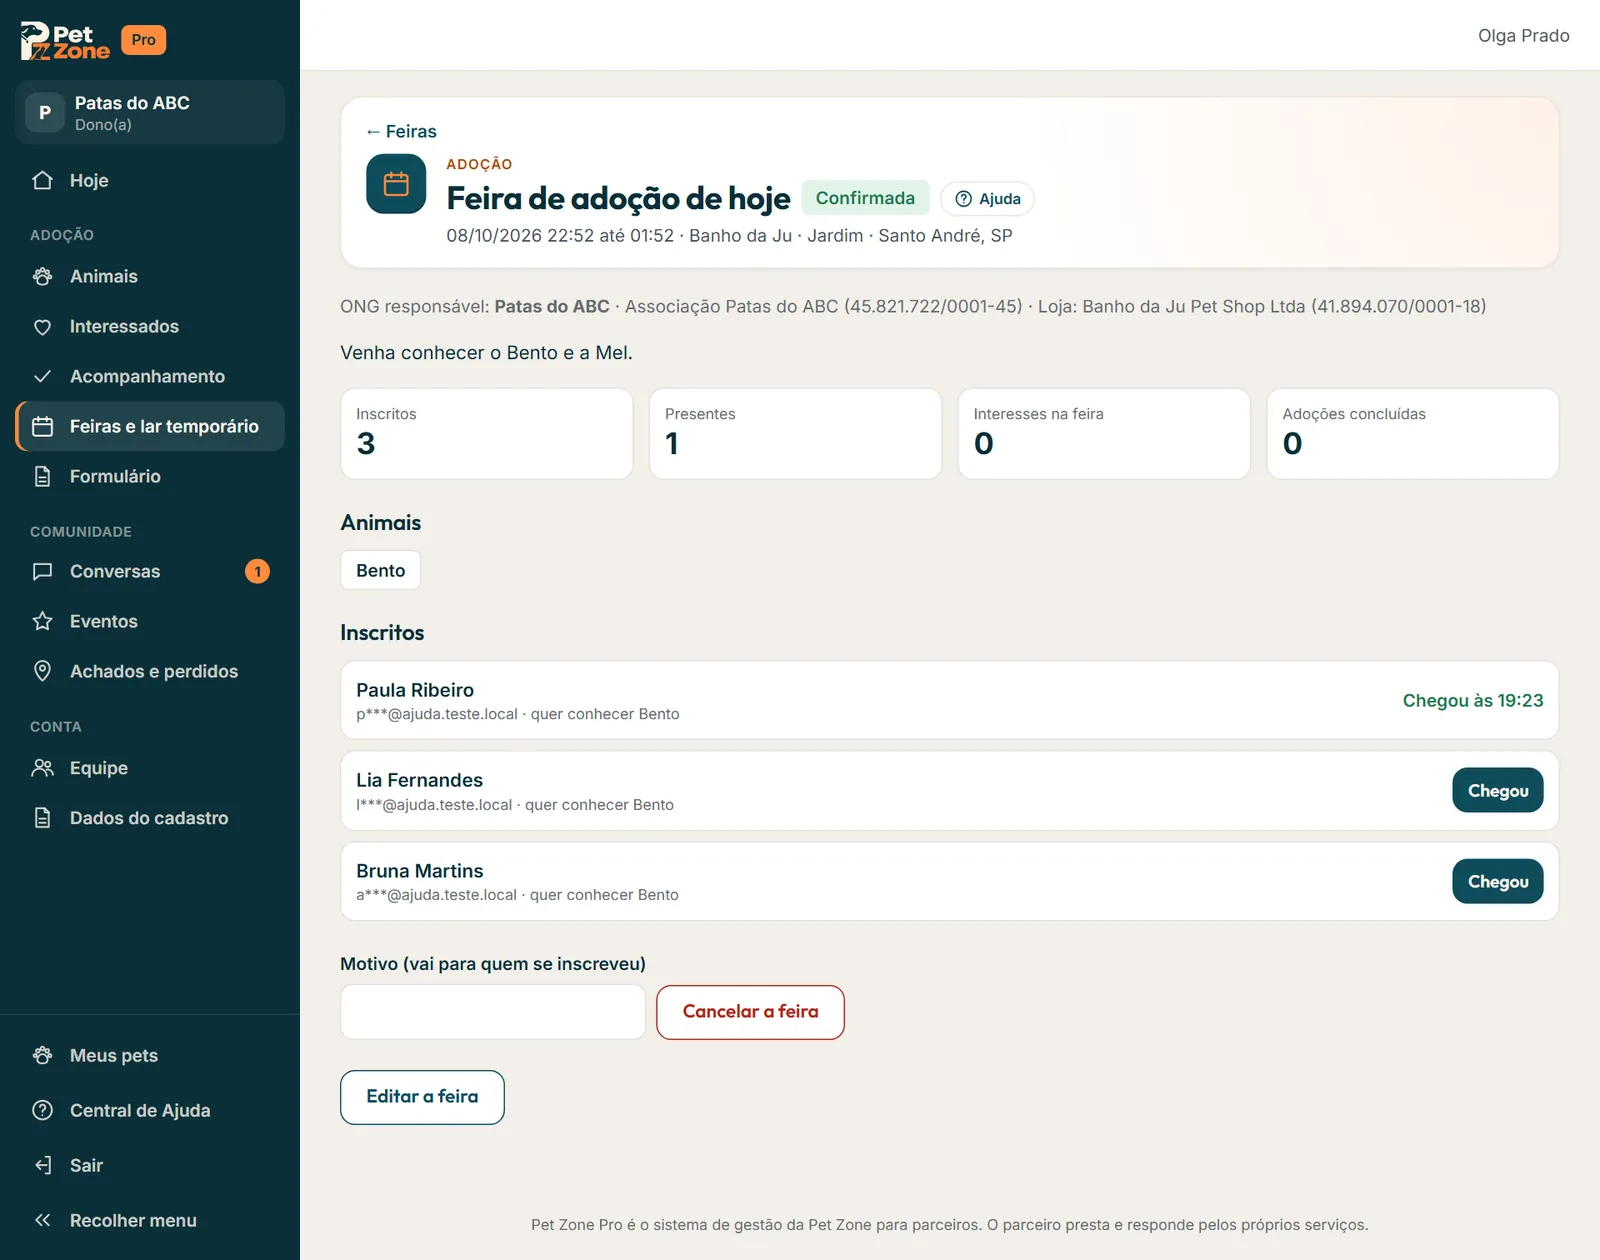This screenshot has height=1260, width=1600.
Task: Mark Lia Fernandes as Chegou
Action: [1497, 790]
